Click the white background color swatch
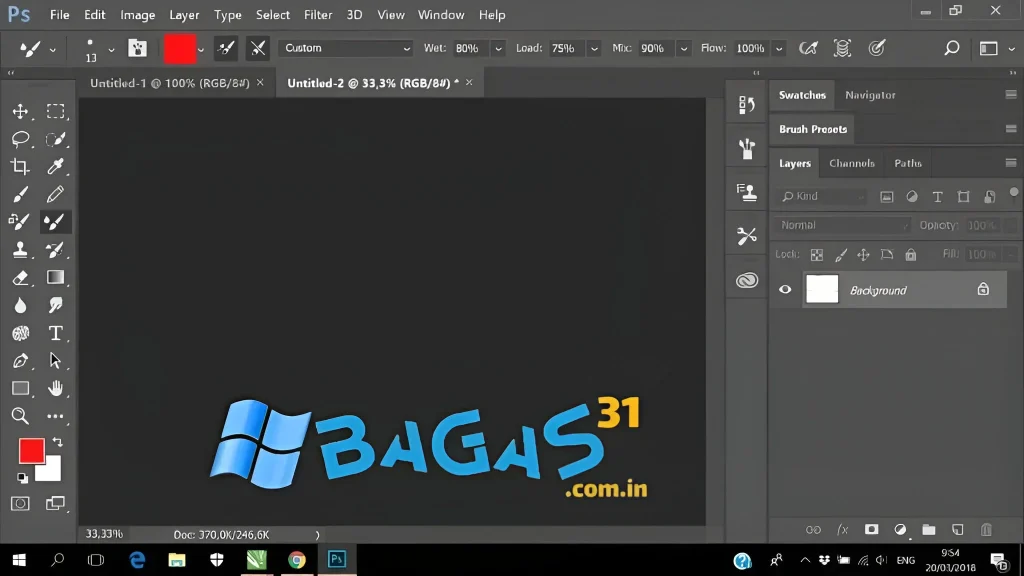This screenshot has height=576, width=1024. [x=51, y=472]
